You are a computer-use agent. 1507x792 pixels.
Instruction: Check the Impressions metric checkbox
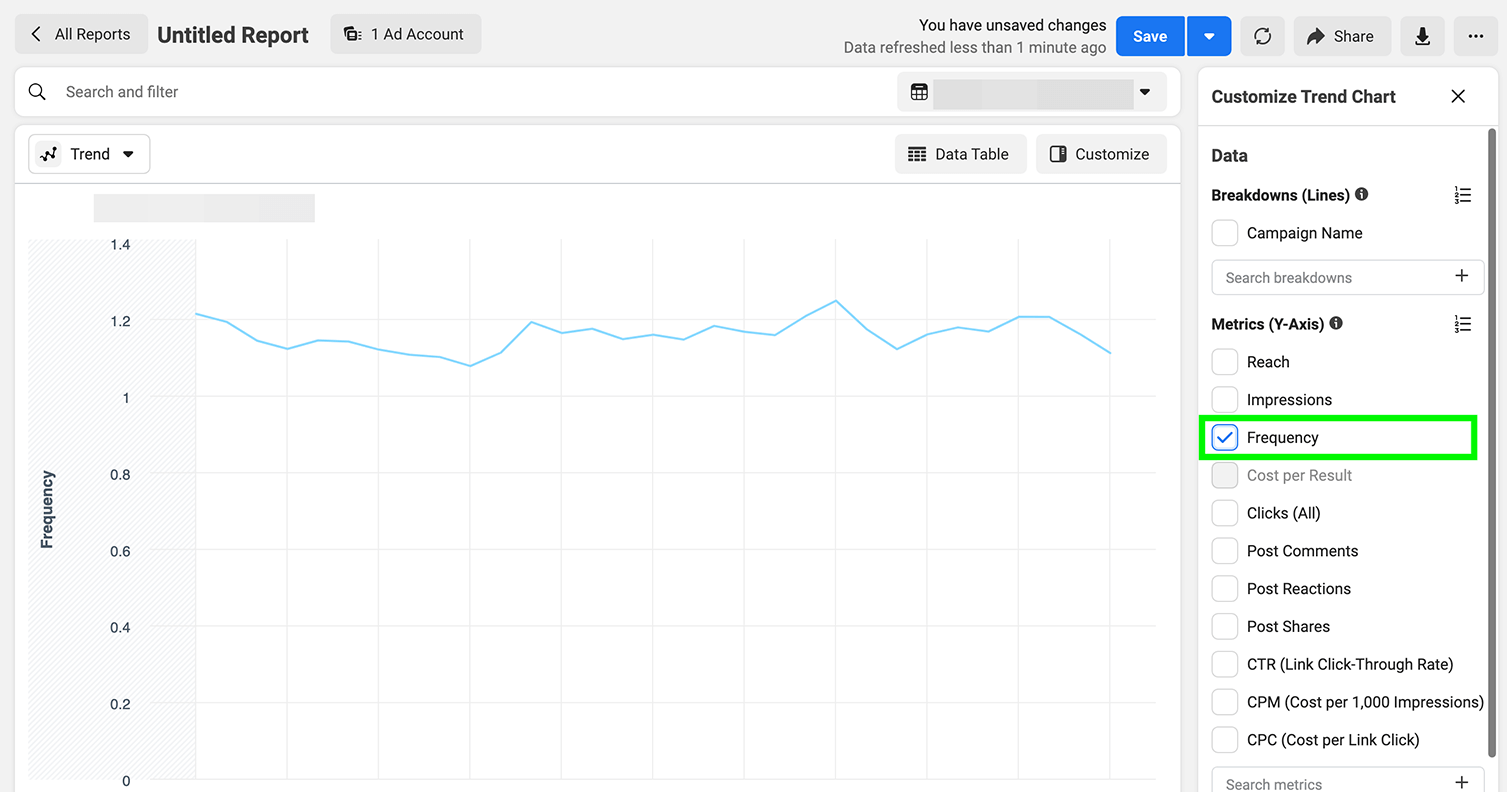(x=1225, y=400)
